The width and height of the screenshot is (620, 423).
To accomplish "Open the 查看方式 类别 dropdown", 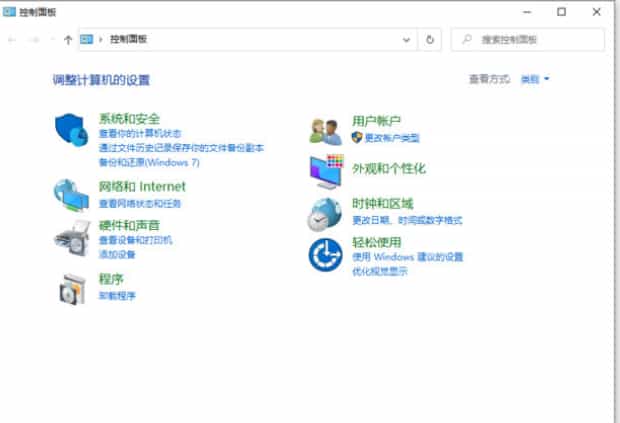I will pyautogui.click(x=535, y=78).
